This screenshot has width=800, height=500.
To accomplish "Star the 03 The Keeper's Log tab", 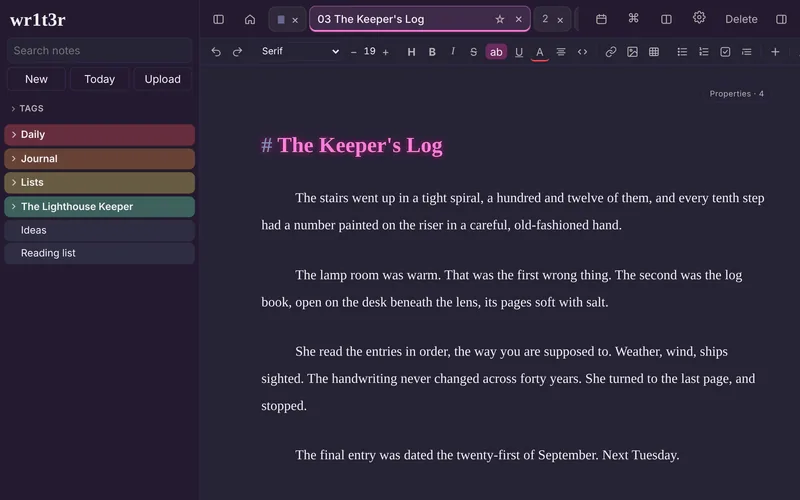I will click(x=499, y=19).
